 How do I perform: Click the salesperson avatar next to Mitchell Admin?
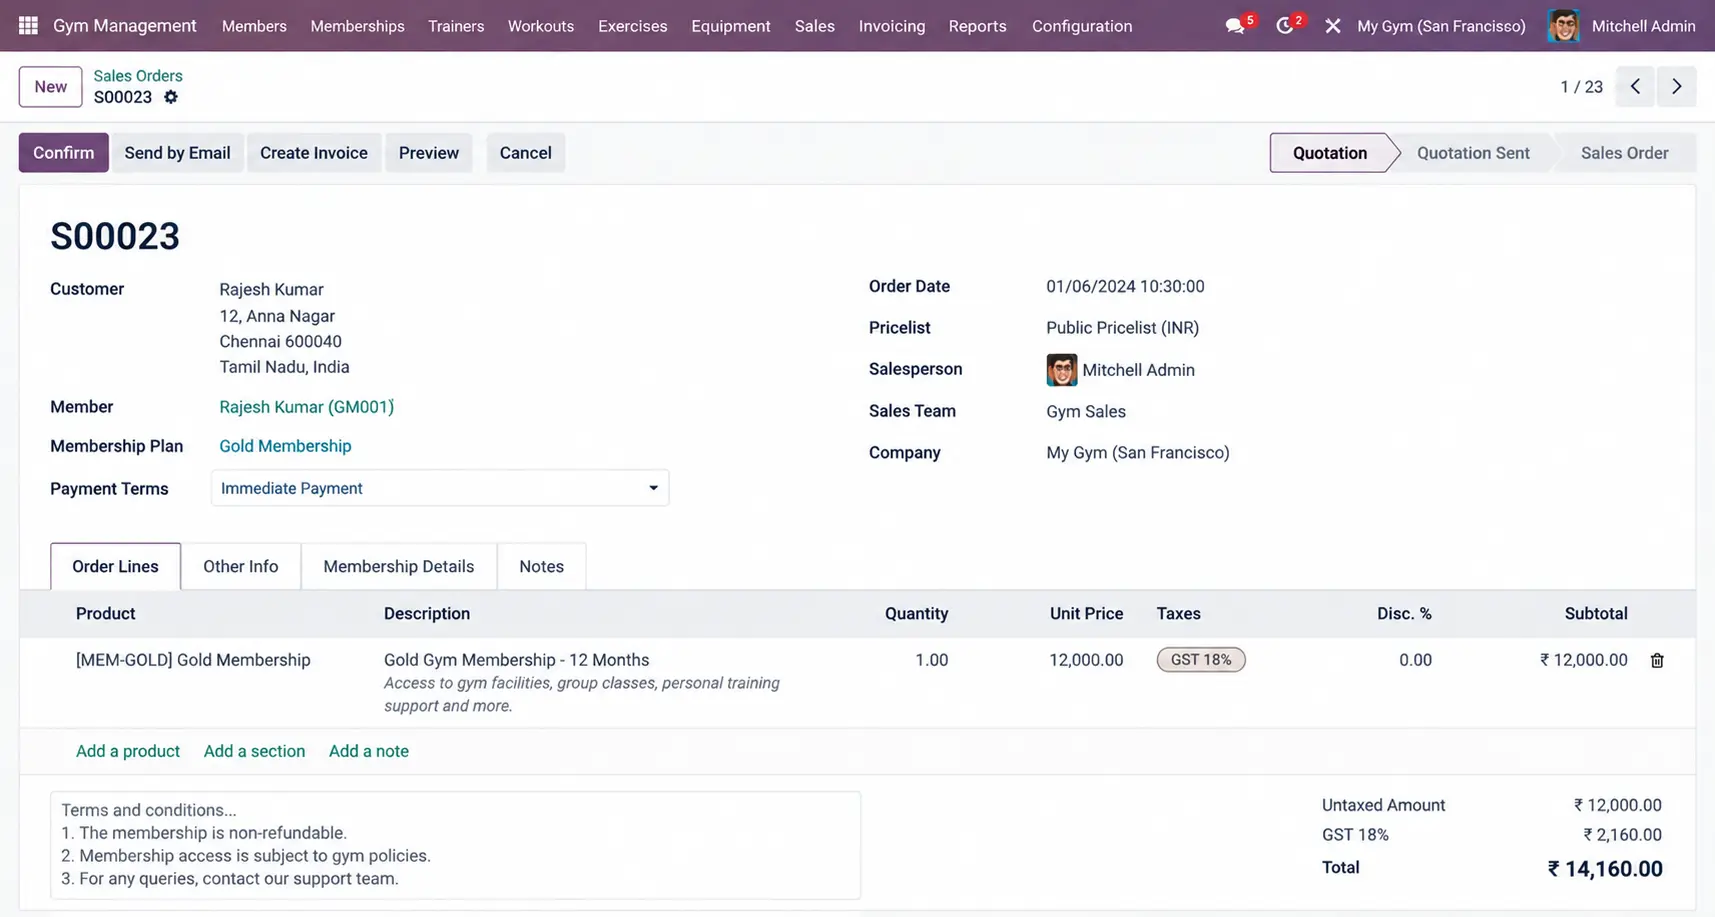point(1062,370)
